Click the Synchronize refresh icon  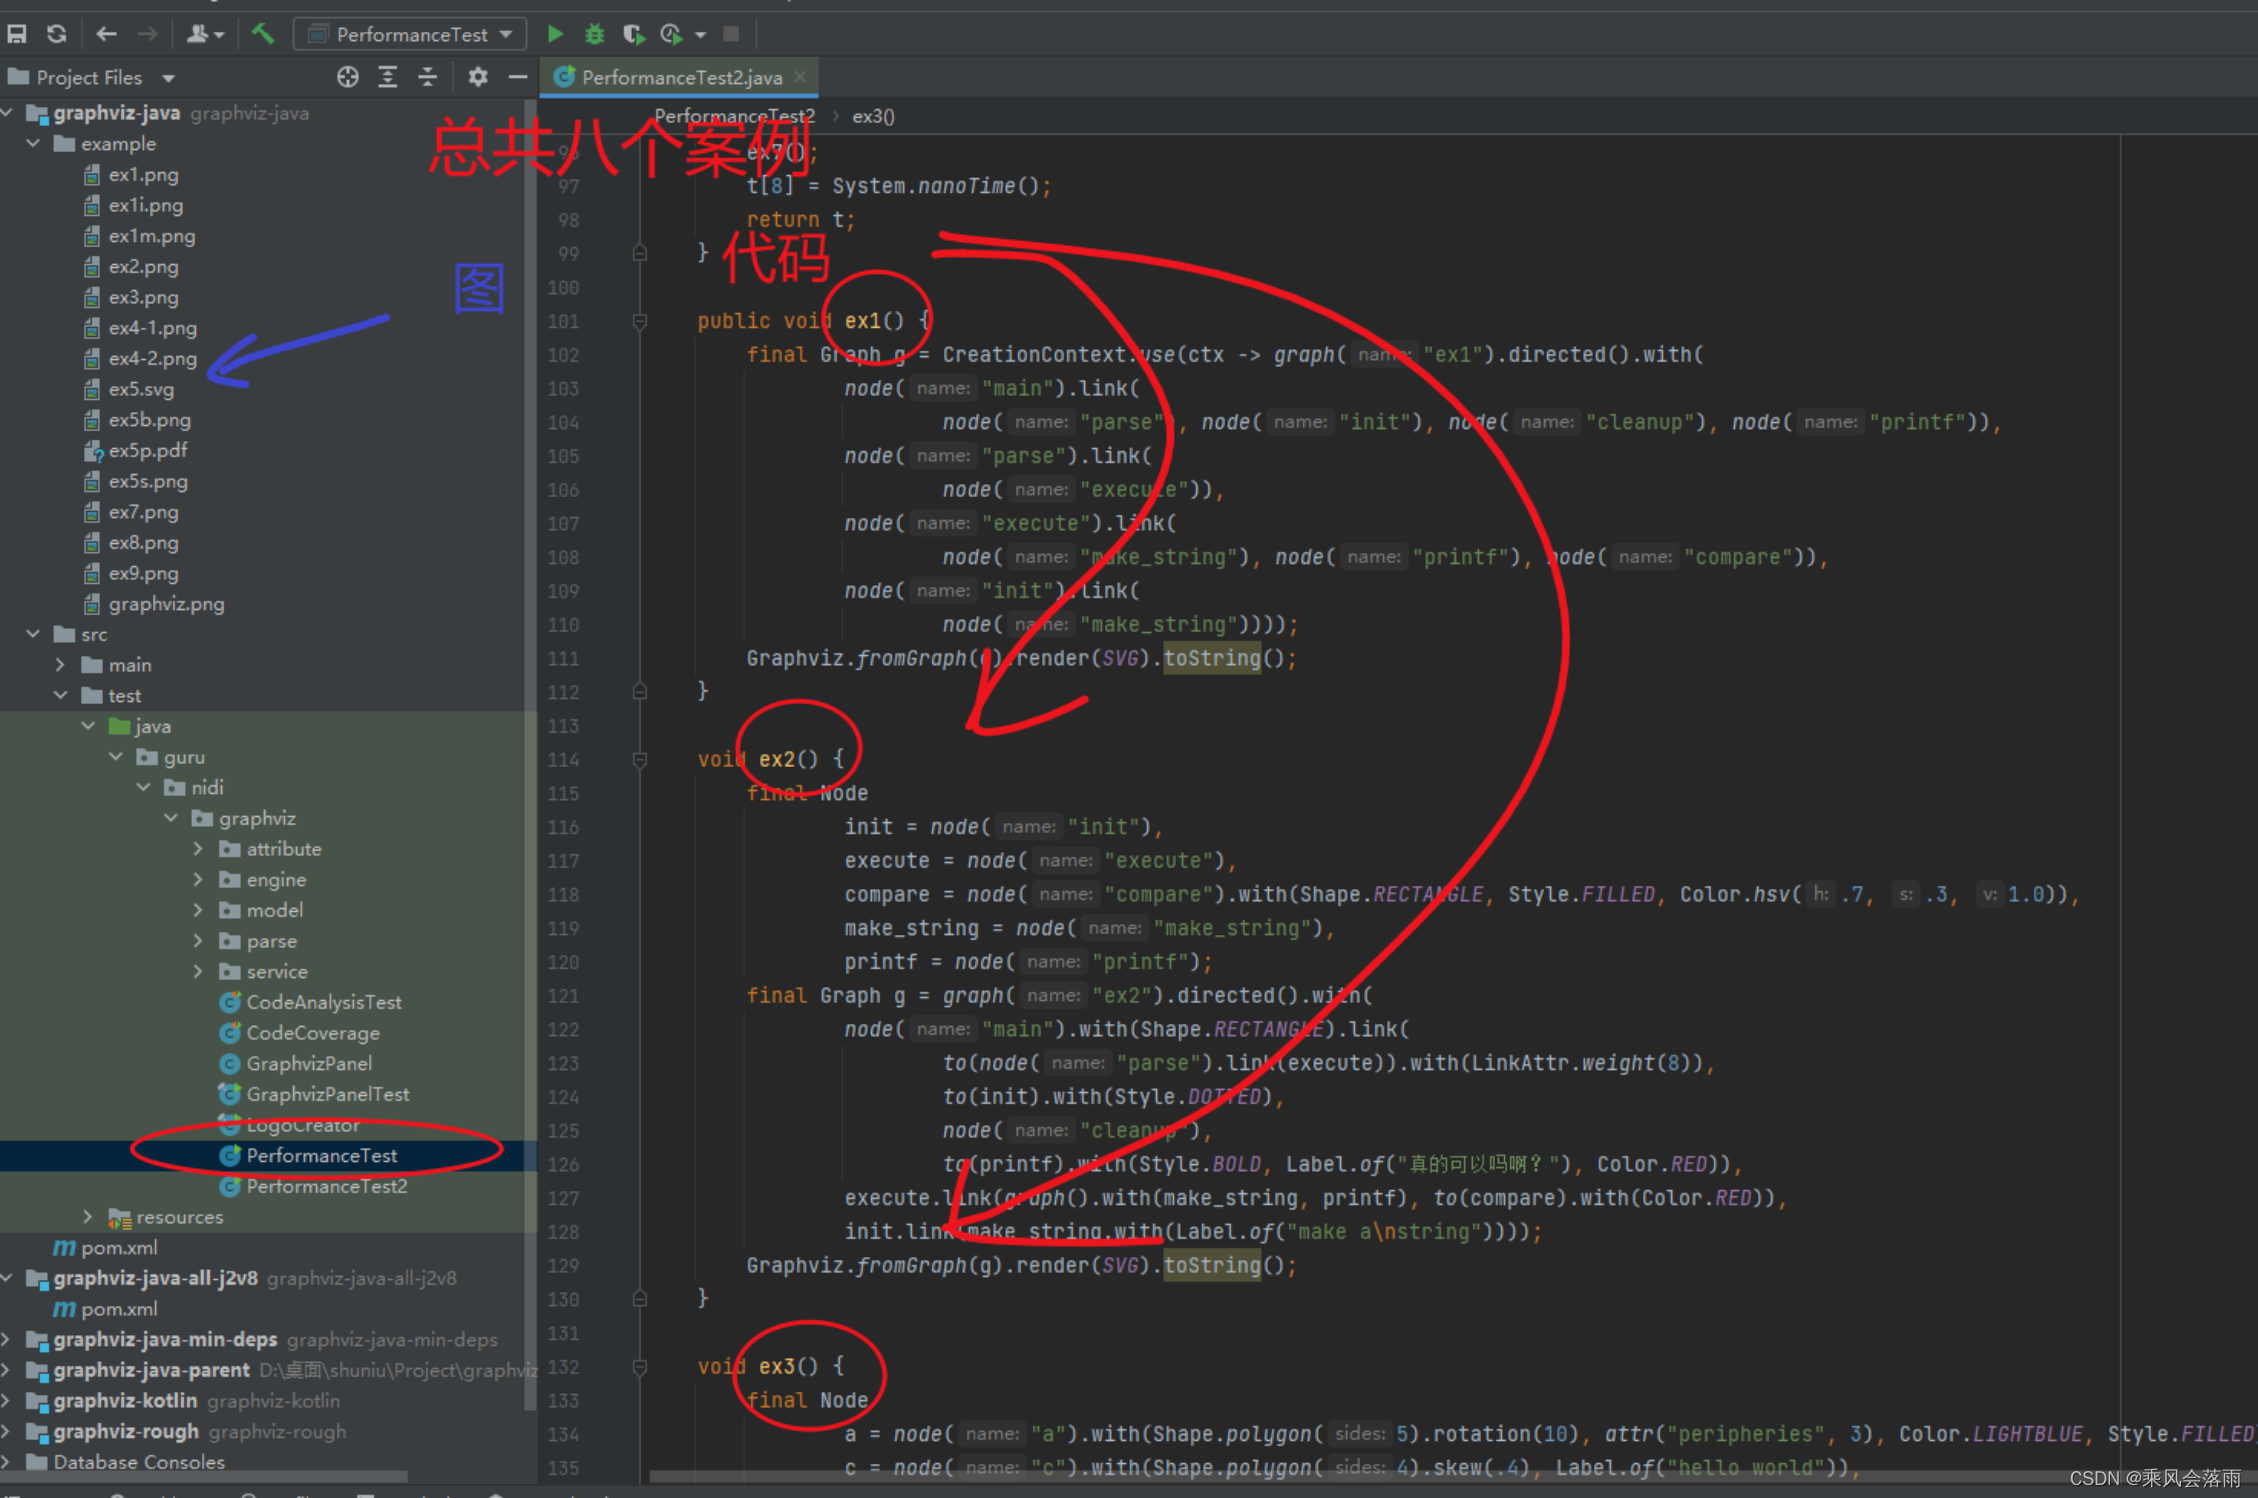tap(57, 34)
